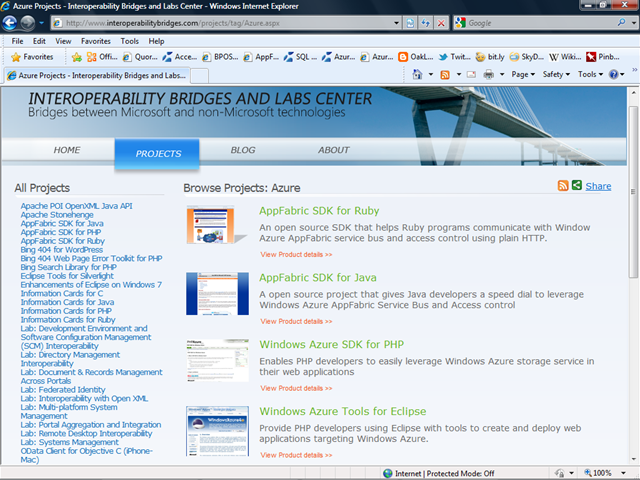Open the Tools dropdown in command bar
The width and height of the screenshot is (640, 480).
(x=590, y=74)
